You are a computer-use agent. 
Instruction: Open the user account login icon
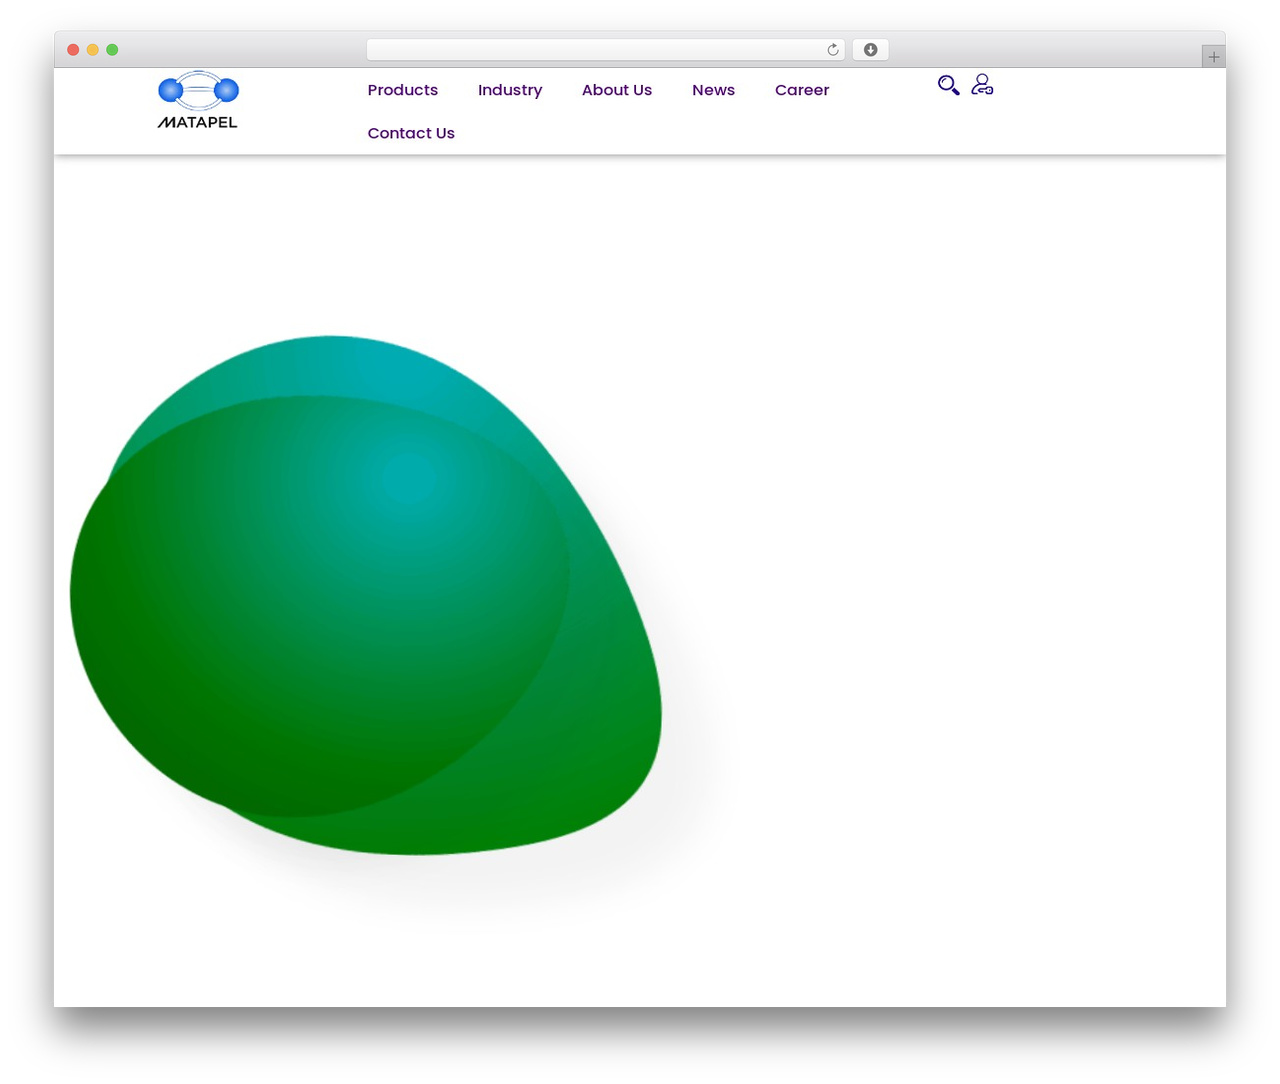(x=982, y=85)
